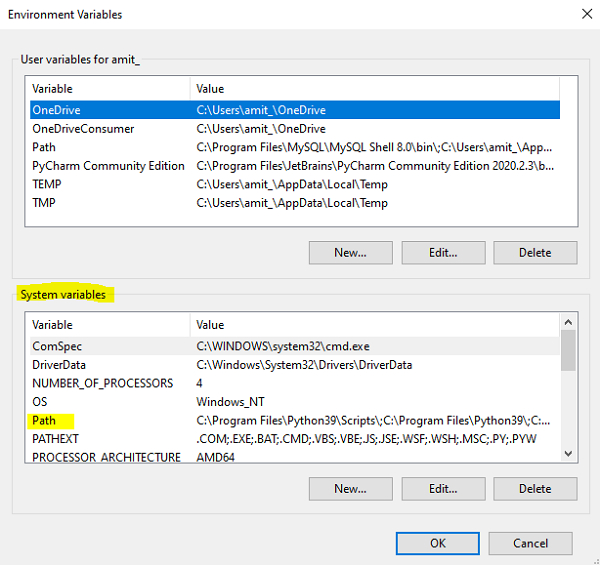Cancel the Environment Variables dialog

(x=531, y=543)
